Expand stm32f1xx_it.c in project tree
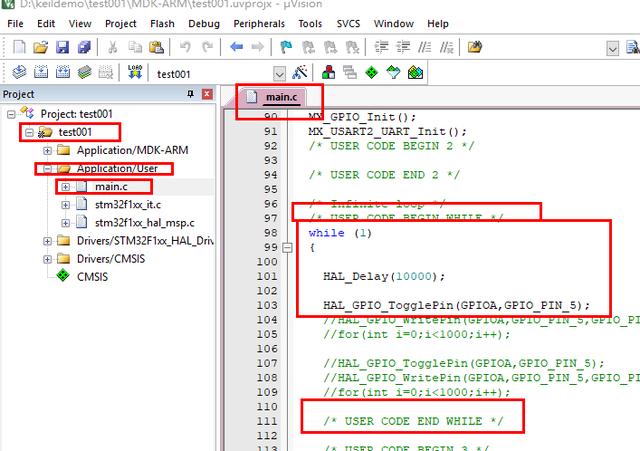Image resolution: width=640 pixels, height=451 pixels. (x=65, y=204)
